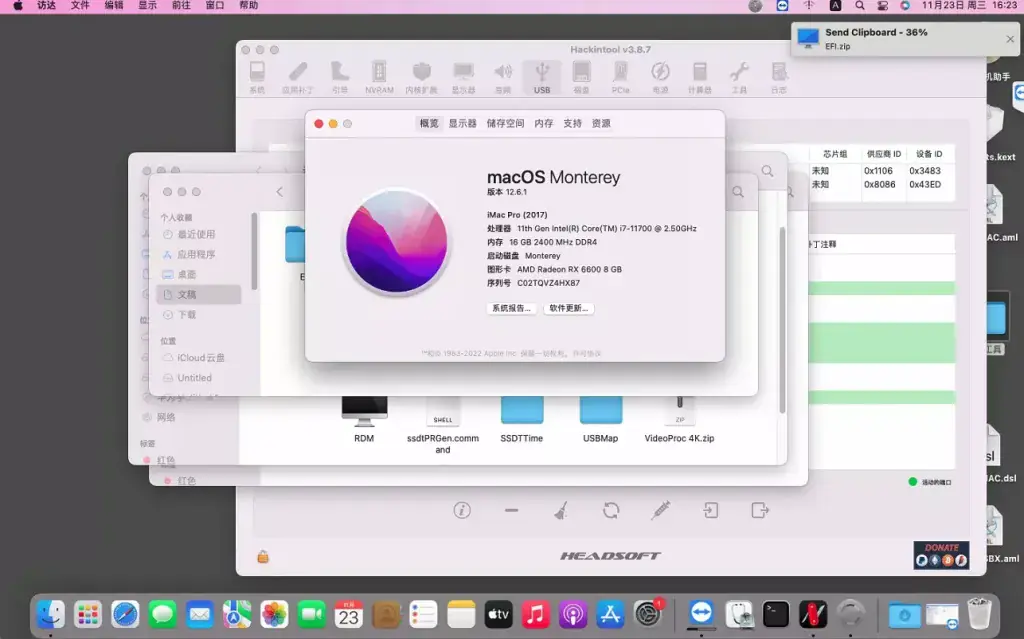
Task: Select 最近使用 in Finder sidebar
Action: click(198, 235)
